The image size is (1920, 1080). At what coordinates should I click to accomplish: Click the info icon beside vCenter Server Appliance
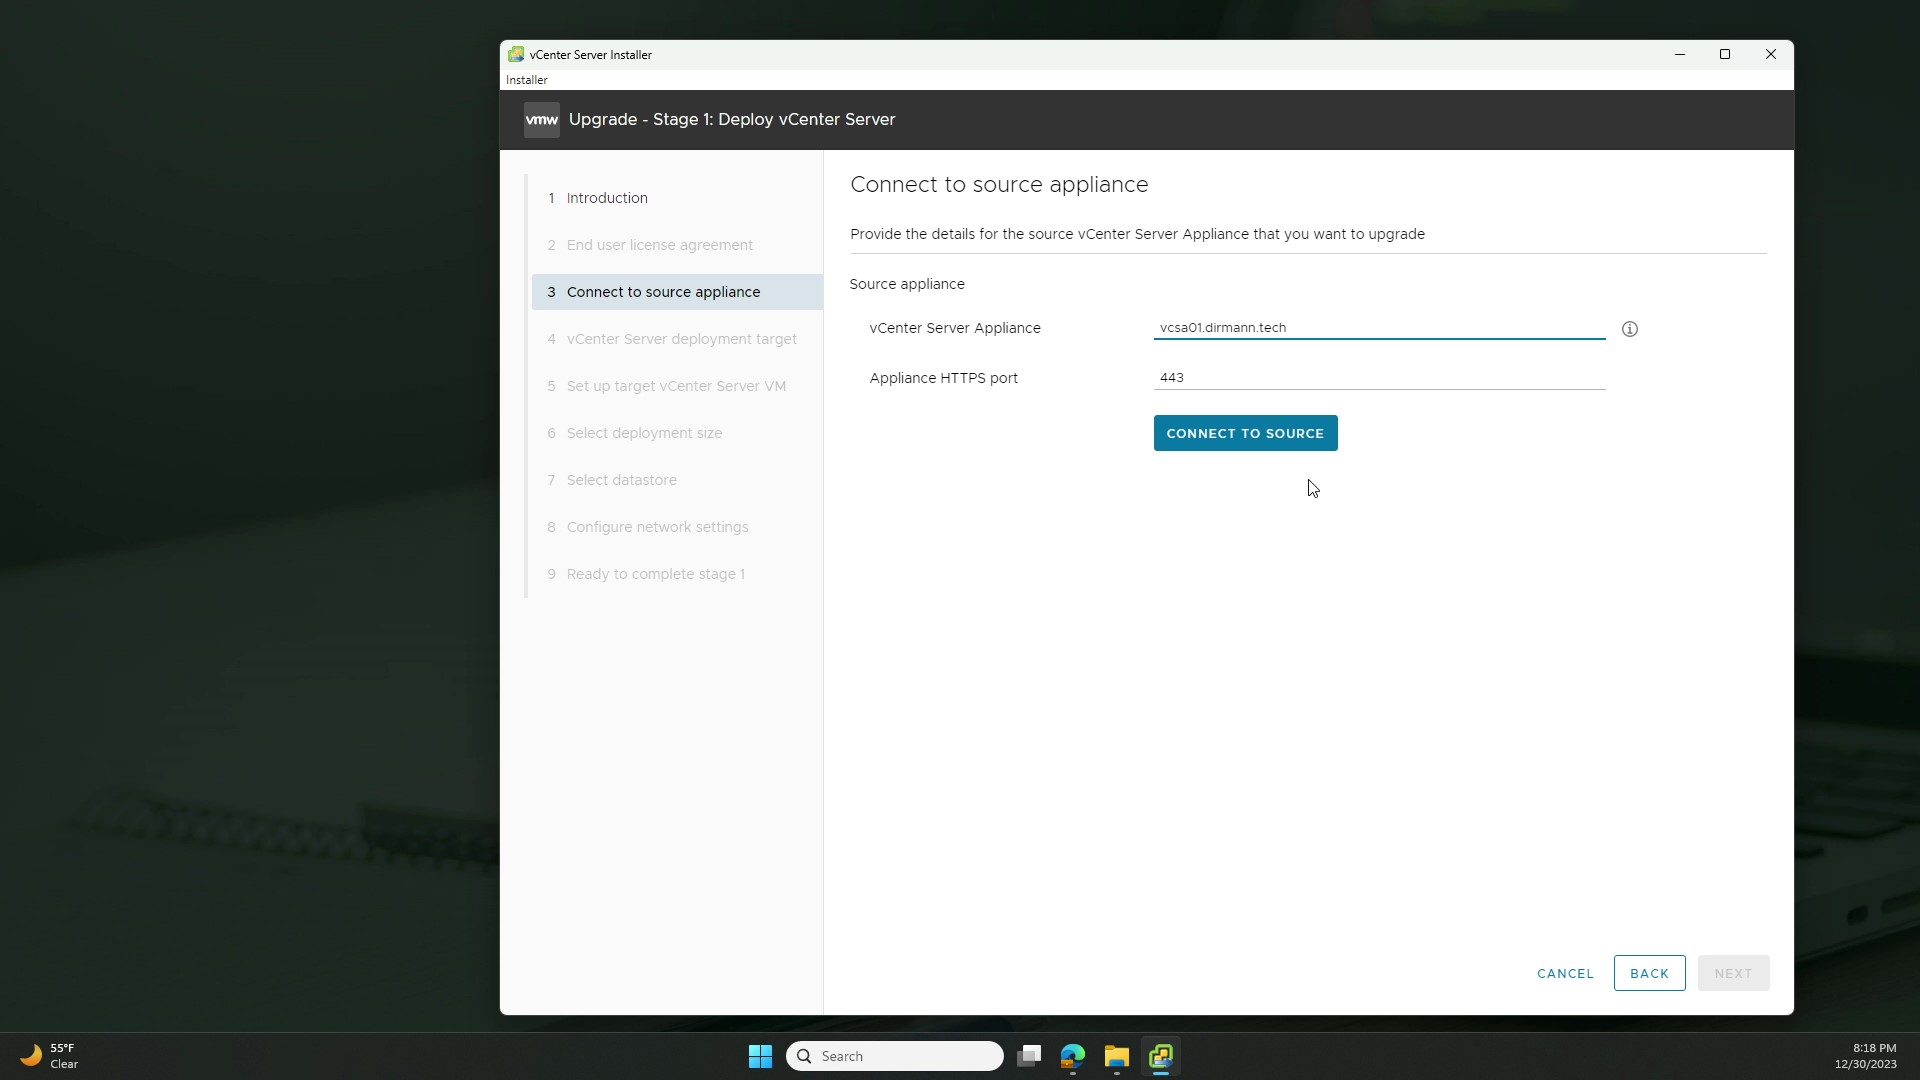(x=1629, y=329)
